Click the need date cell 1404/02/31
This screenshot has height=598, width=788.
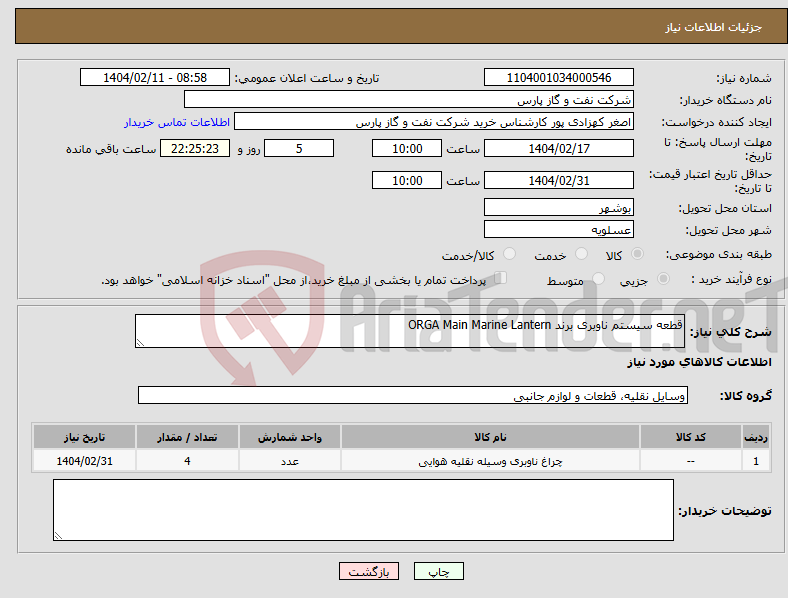click(84, 461)
